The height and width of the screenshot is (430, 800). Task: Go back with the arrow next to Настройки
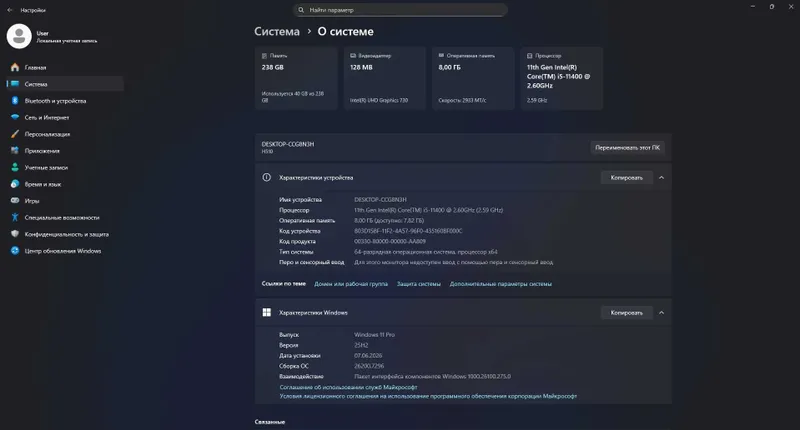10,10
